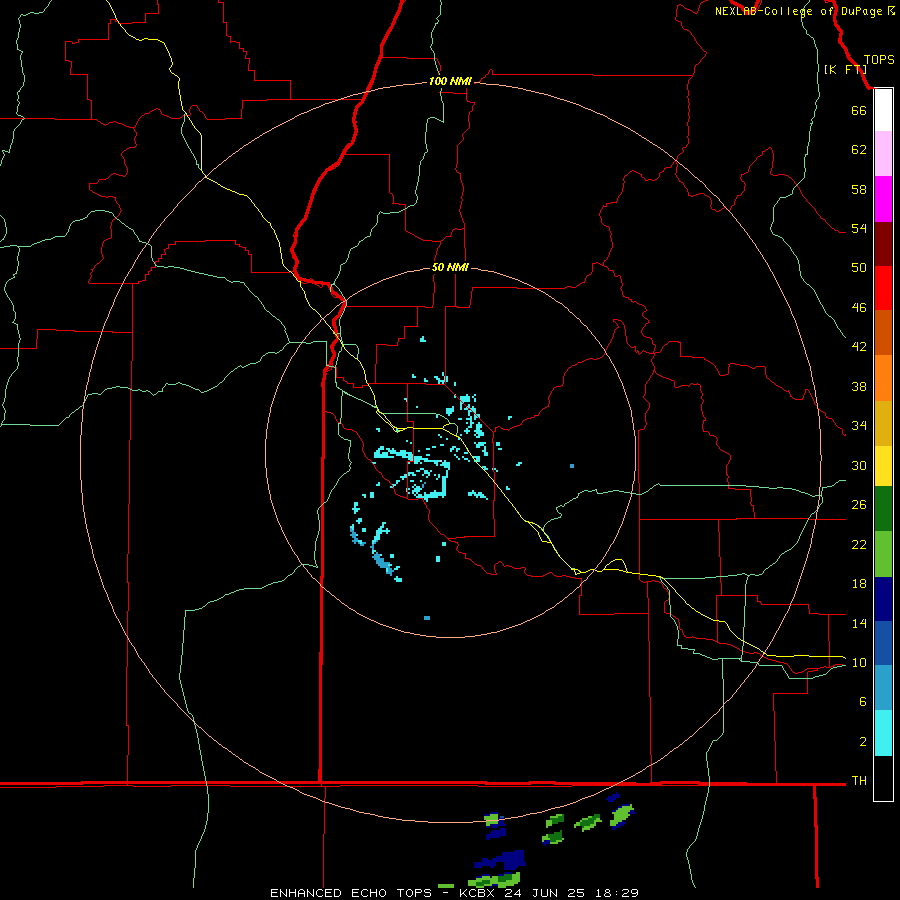Click the legend value "38"
This screenshot has height=900, width=900.
[859, 386]
